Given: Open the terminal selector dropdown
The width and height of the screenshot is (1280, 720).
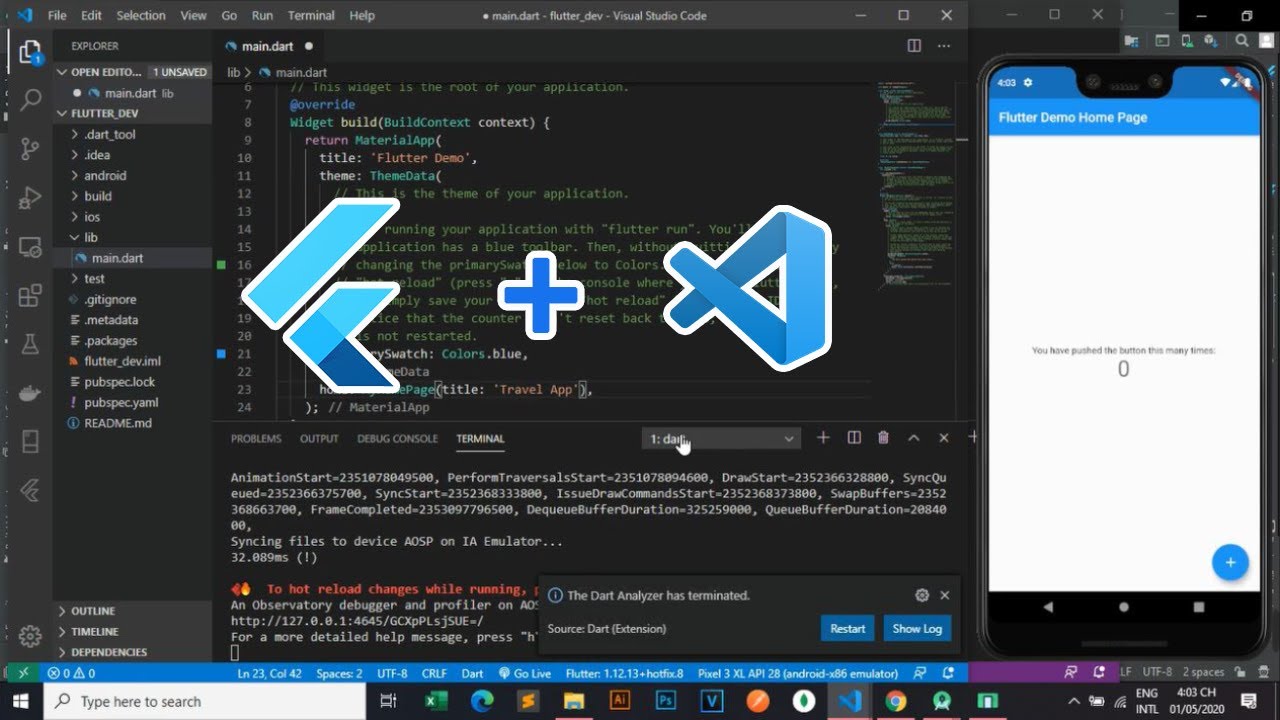Looking at the screenshot, I should 721,439.
